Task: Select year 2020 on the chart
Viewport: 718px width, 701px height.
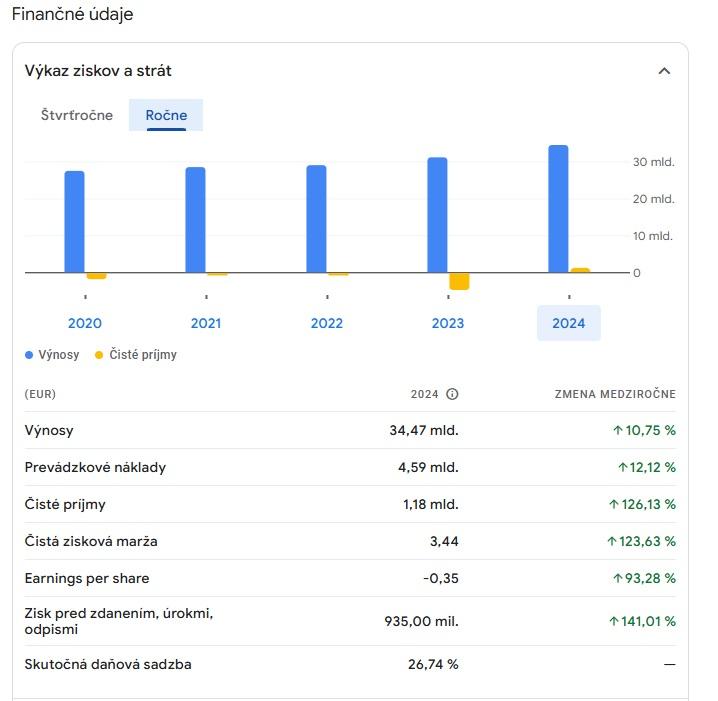Action: [x=85, y=323]
